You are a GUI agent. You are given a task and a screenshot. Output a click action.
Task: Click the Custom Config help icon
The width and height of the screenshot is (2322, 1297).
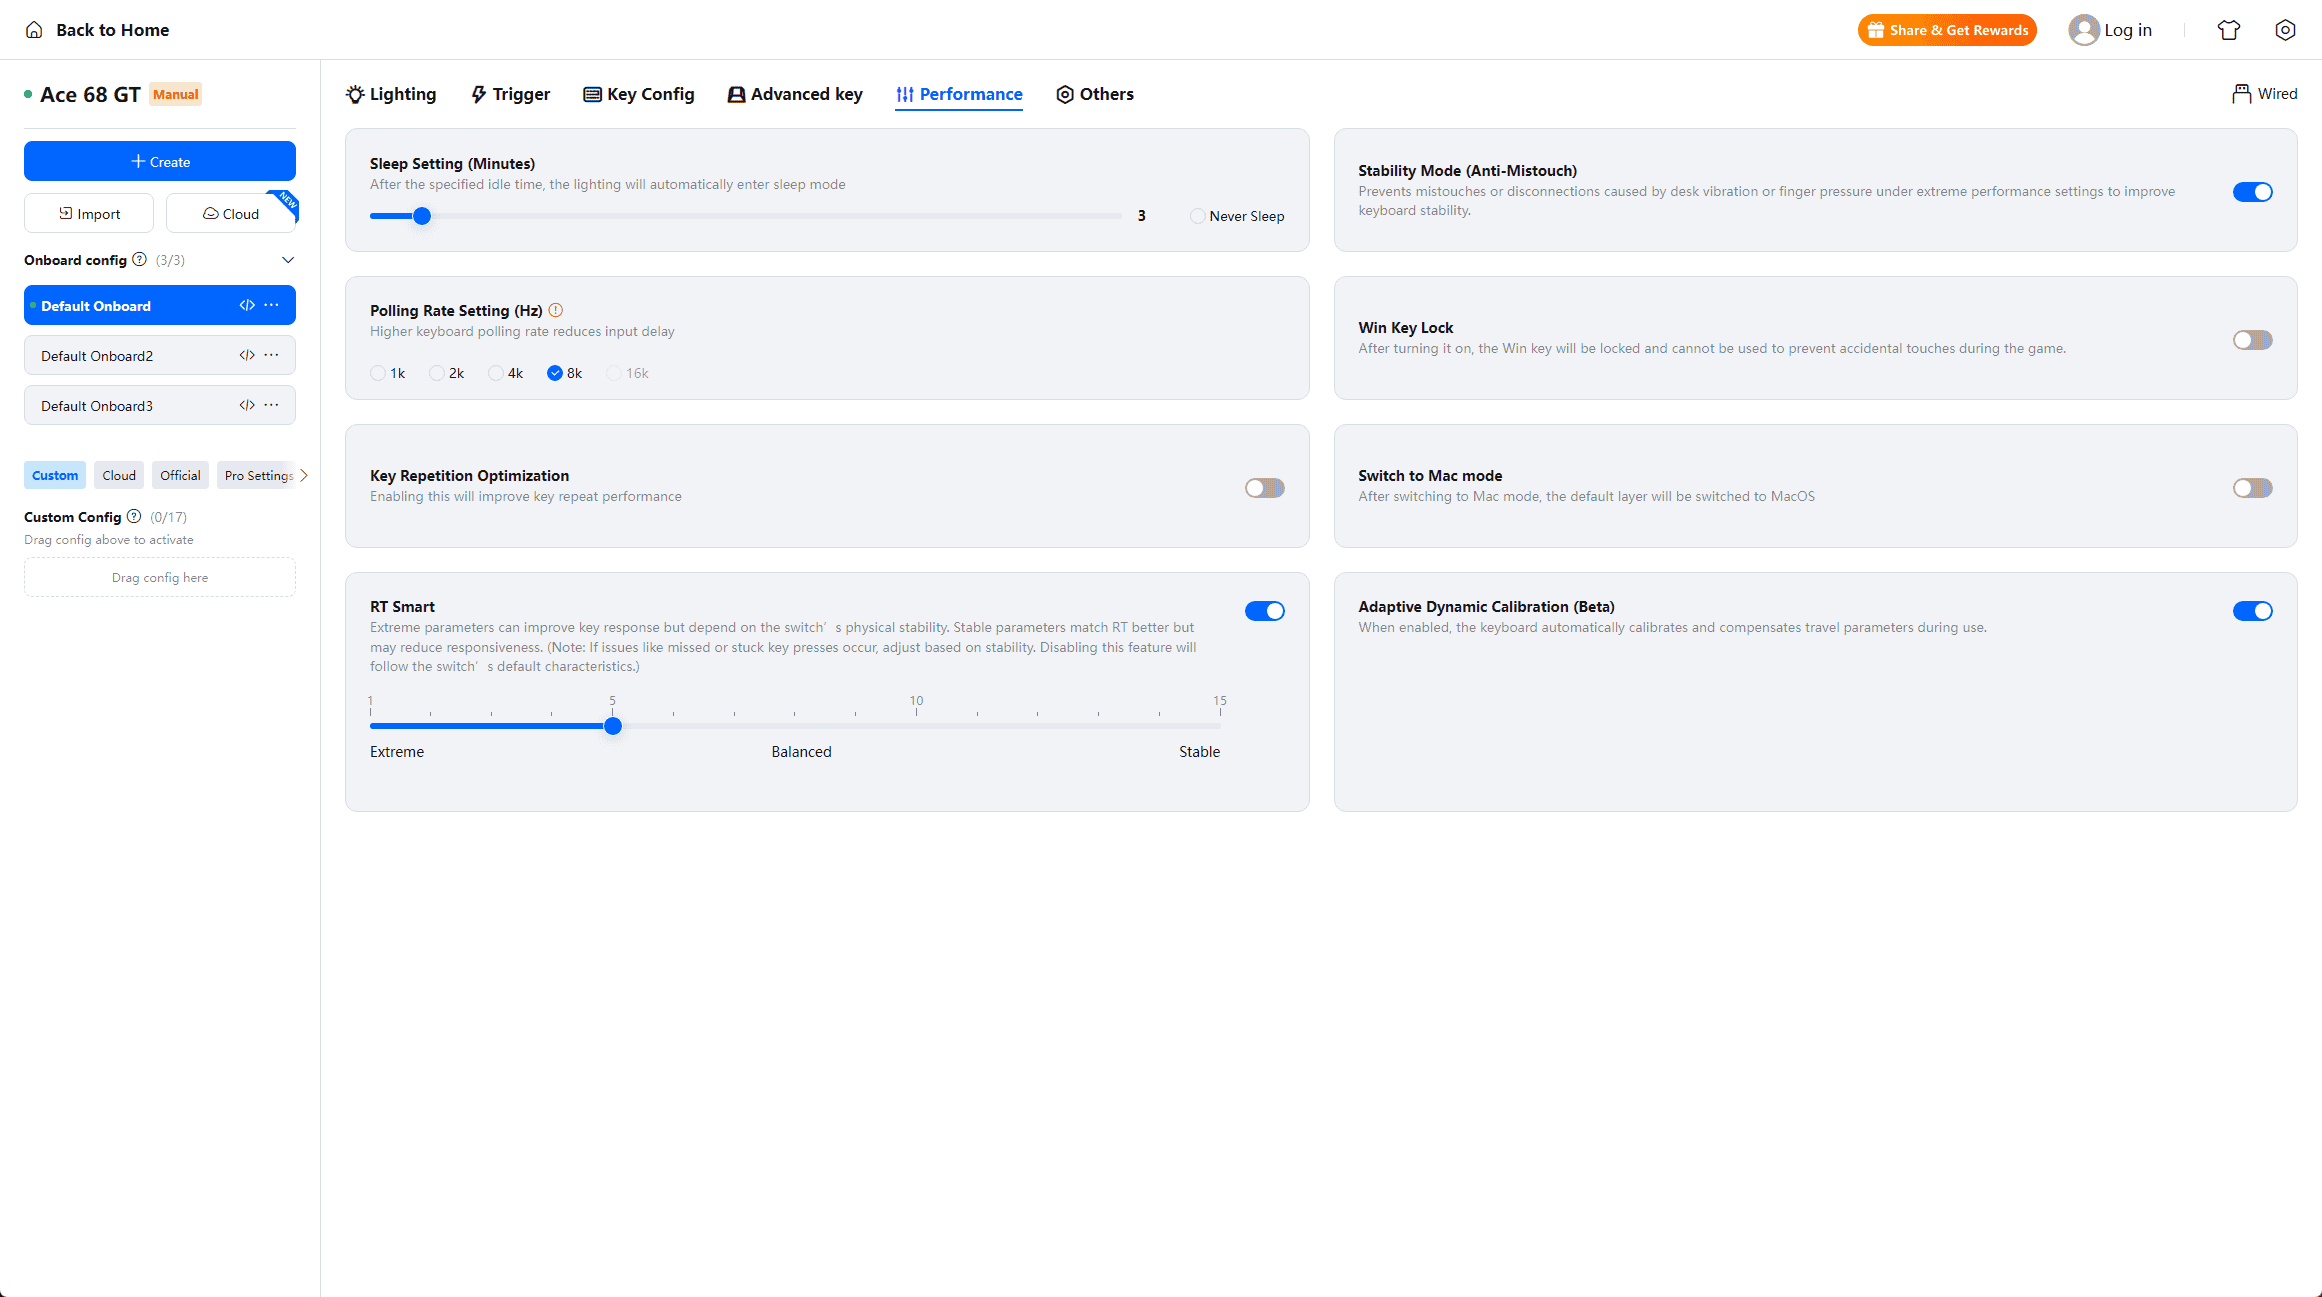(x=134, y=516)
